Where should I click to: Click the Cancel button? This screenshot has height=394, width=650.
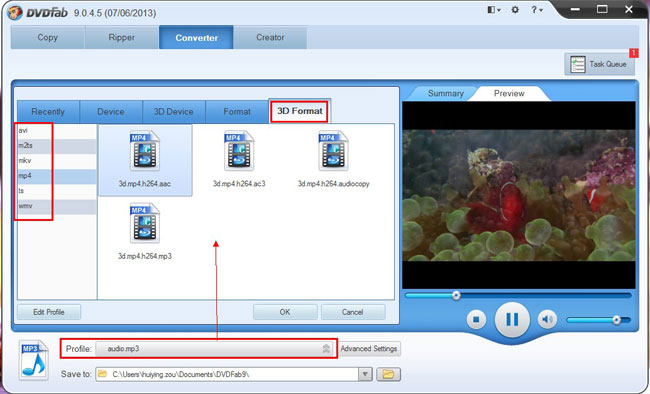click(353, 312)
